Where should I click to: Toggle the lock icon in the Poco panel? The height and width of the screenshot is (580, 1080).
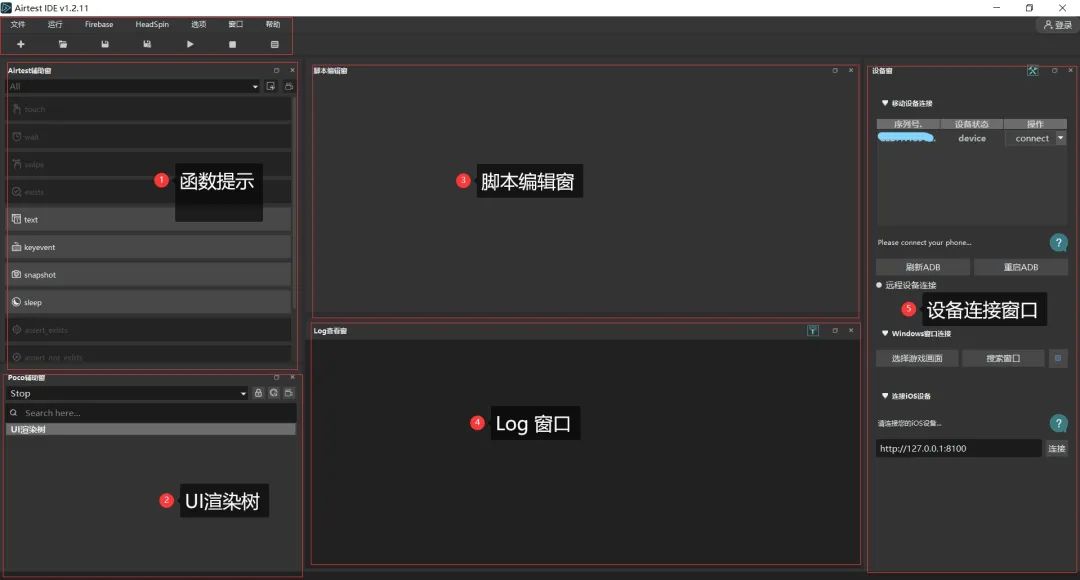(258, 393)
